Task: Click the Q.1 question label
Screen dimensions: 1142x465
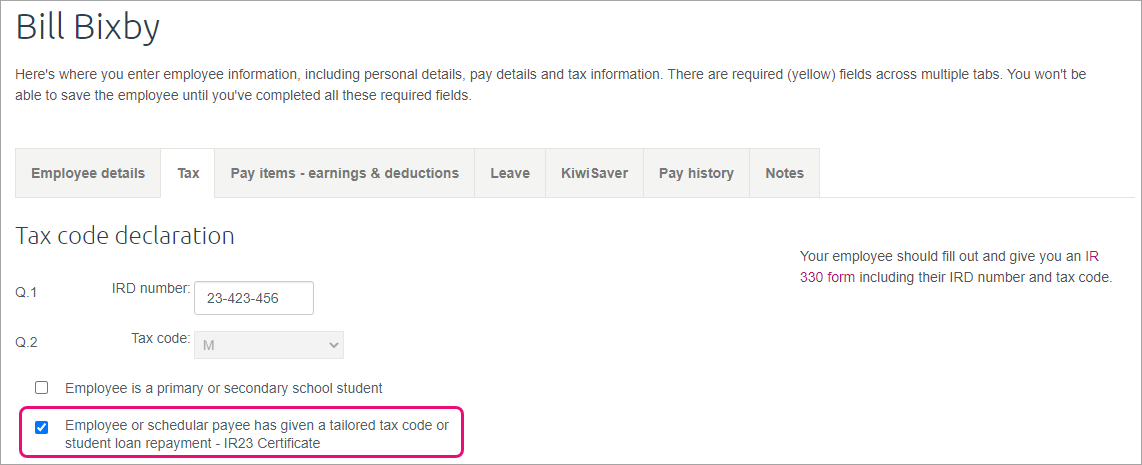Action: coord(26,292)
